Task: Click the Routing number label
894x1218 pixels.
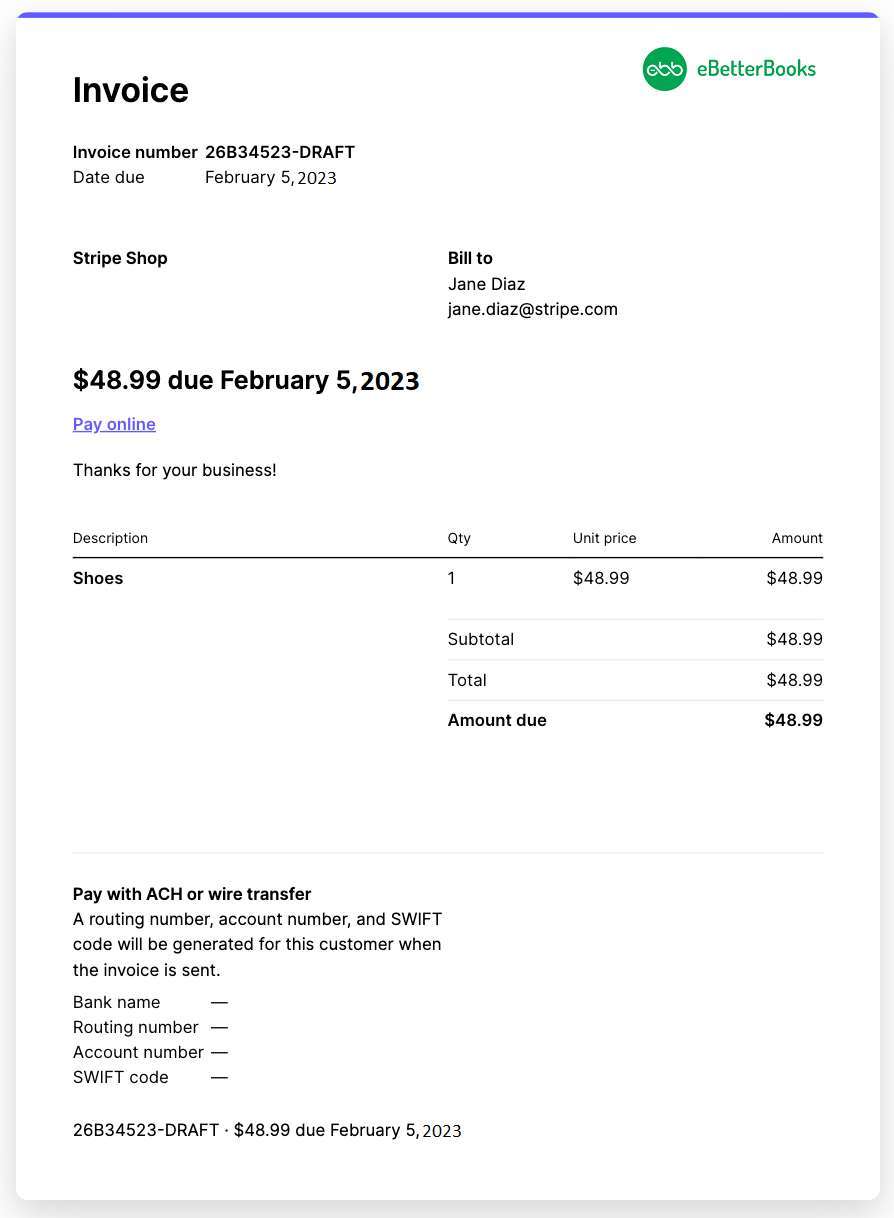Action: (136, 1027)
